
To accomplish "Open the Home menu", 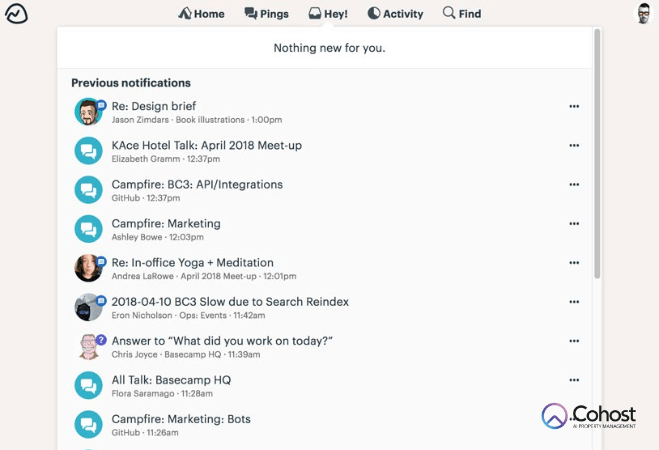I will pos(201,14).
